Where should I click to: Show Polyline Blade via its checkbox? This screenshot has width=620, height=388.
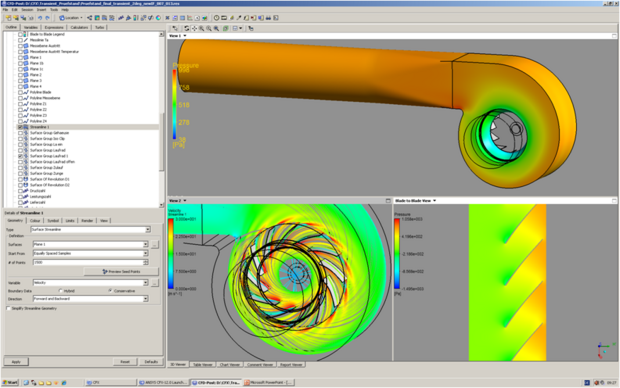pyautogui.click(x=20, y=93)
